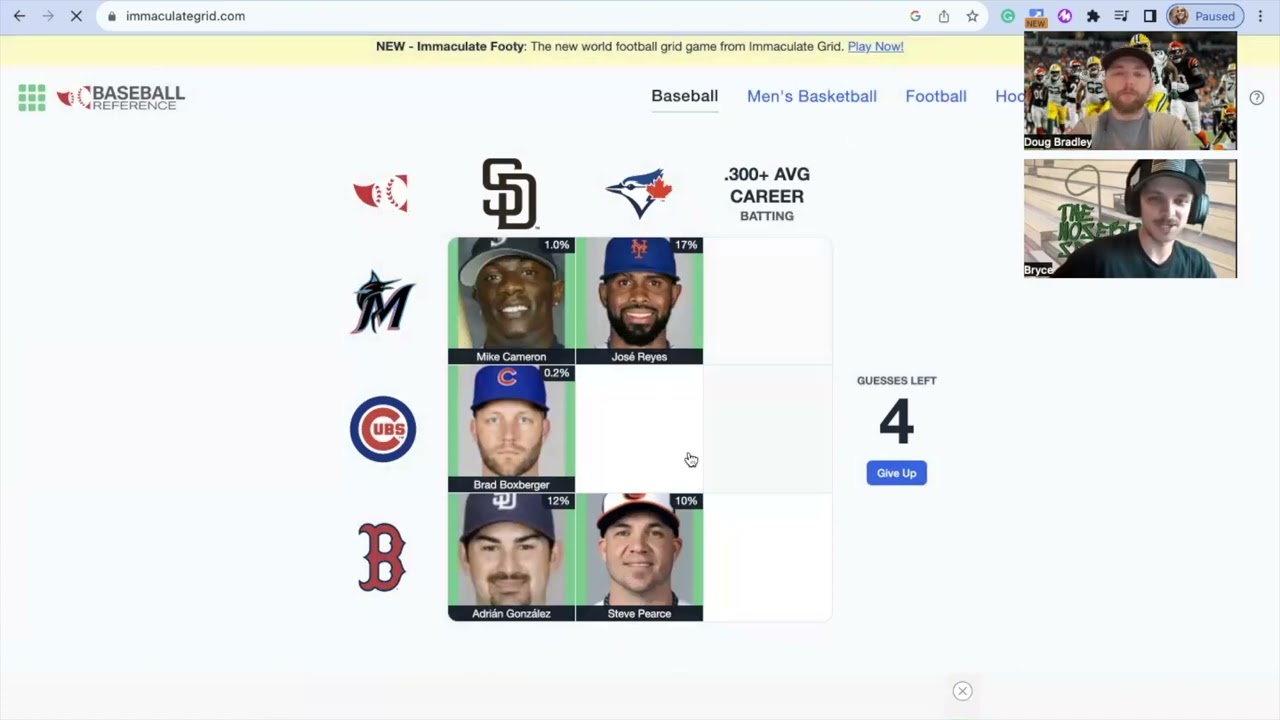Image resolution: width=1280 pixels, height=720 pixels.
Task: Open the Extensions puzzle piece menu
Action: point(1093,16)
